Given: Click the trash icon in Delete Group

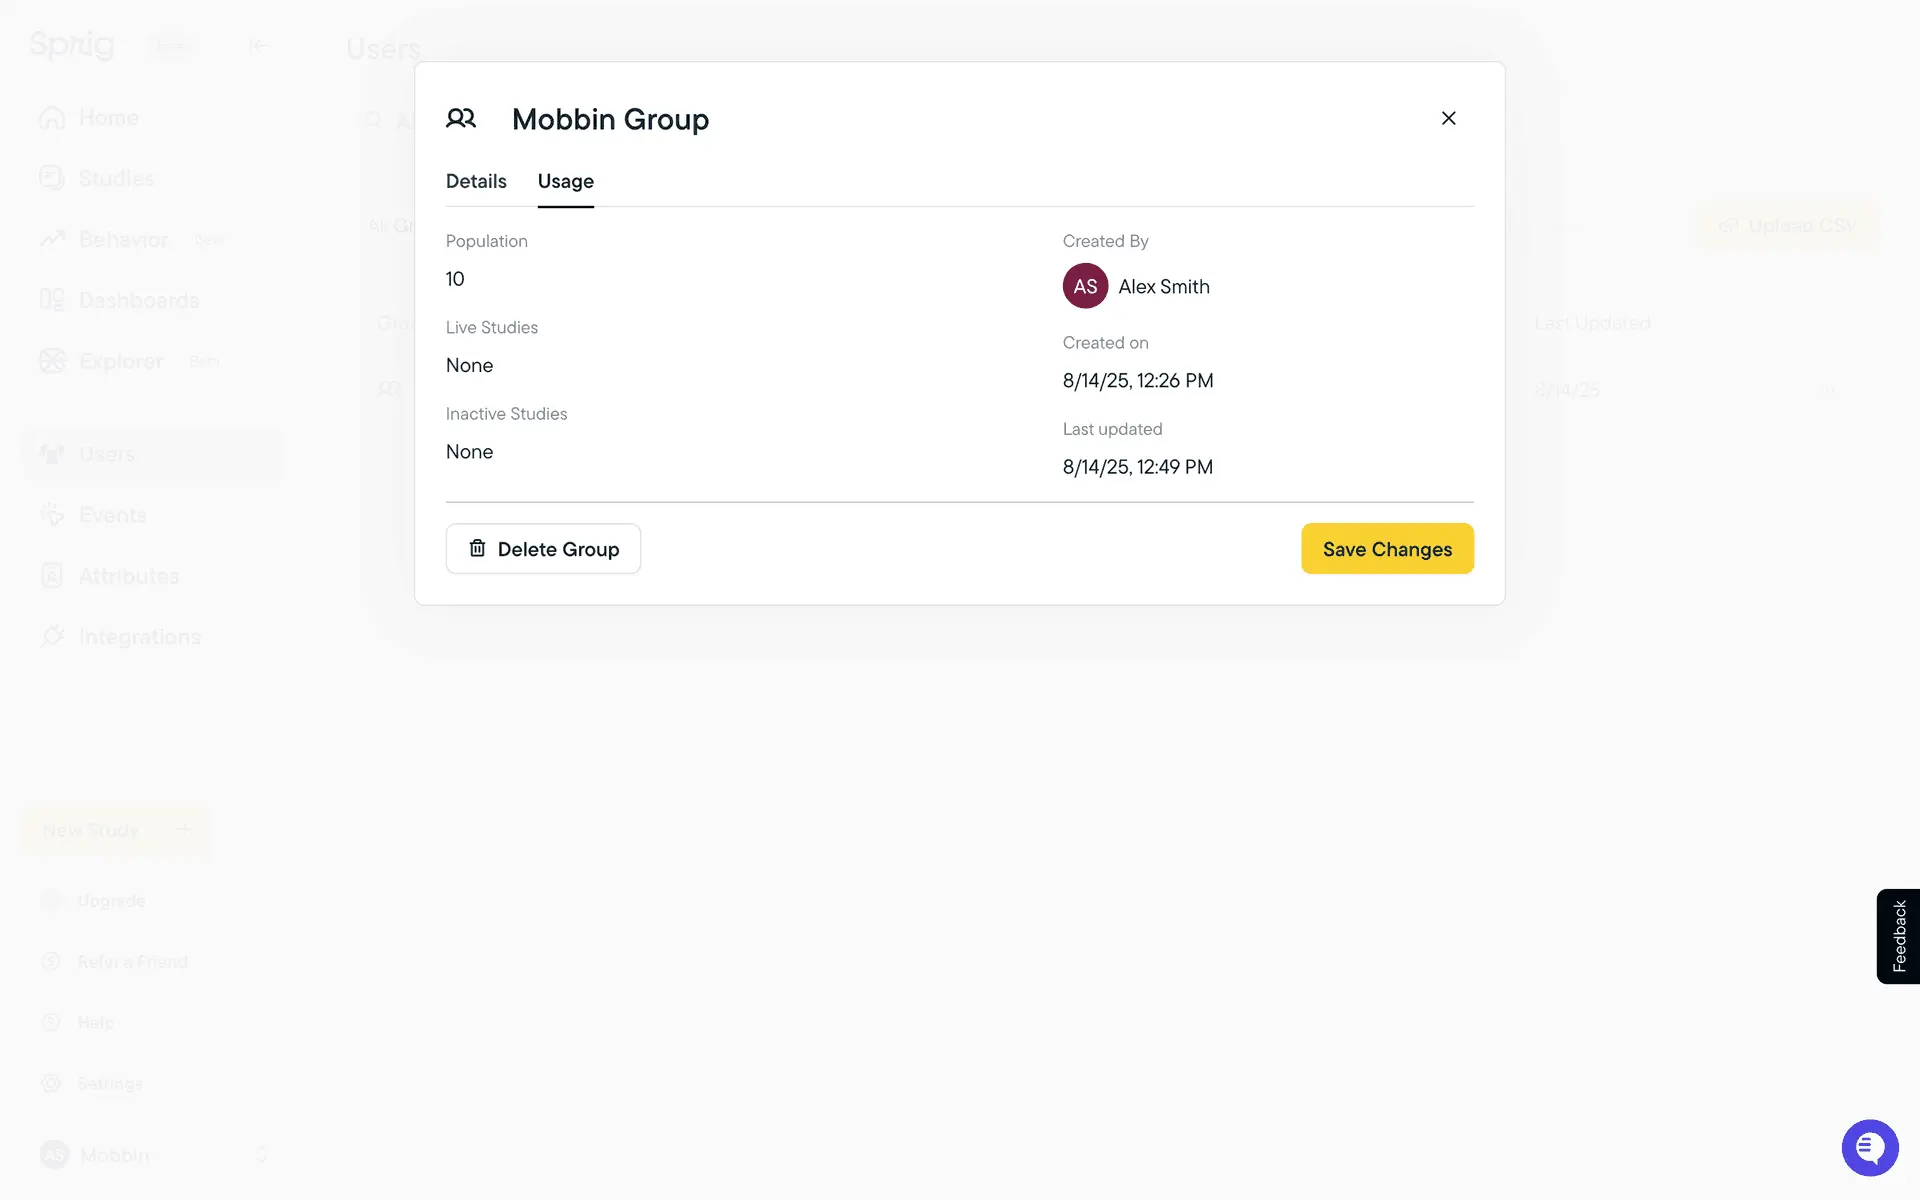Looking at the screenshot, I should point(478,548).
